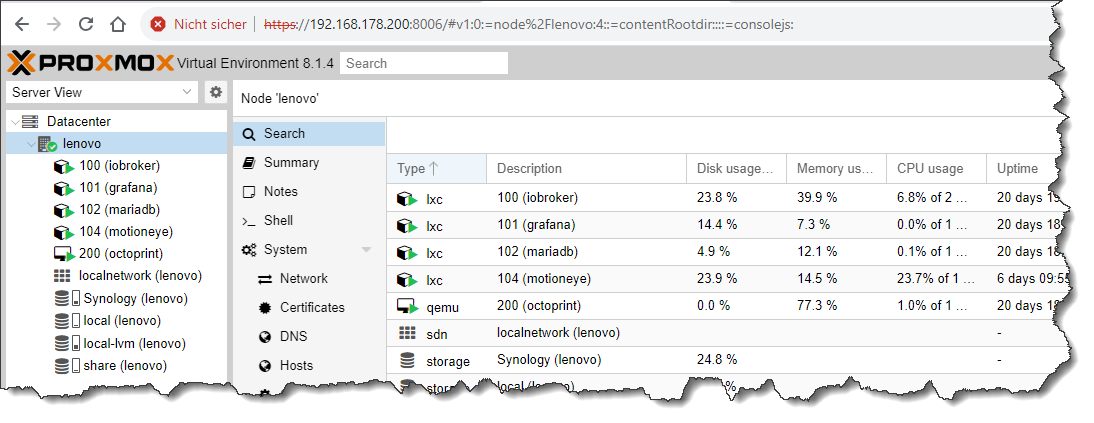
Task: Open the Notes menu item
Action: pyautogui.click(x=309, y=191)
